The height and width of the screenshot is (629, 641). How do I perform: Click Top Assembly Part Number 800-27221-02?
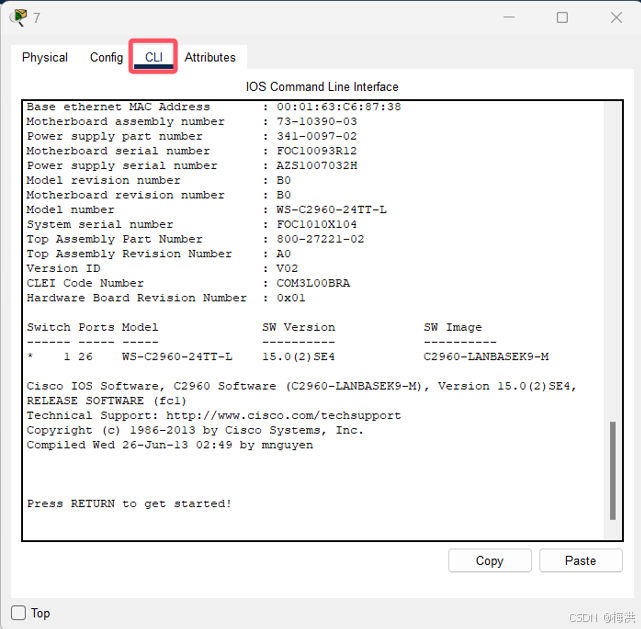click(320, 239)
